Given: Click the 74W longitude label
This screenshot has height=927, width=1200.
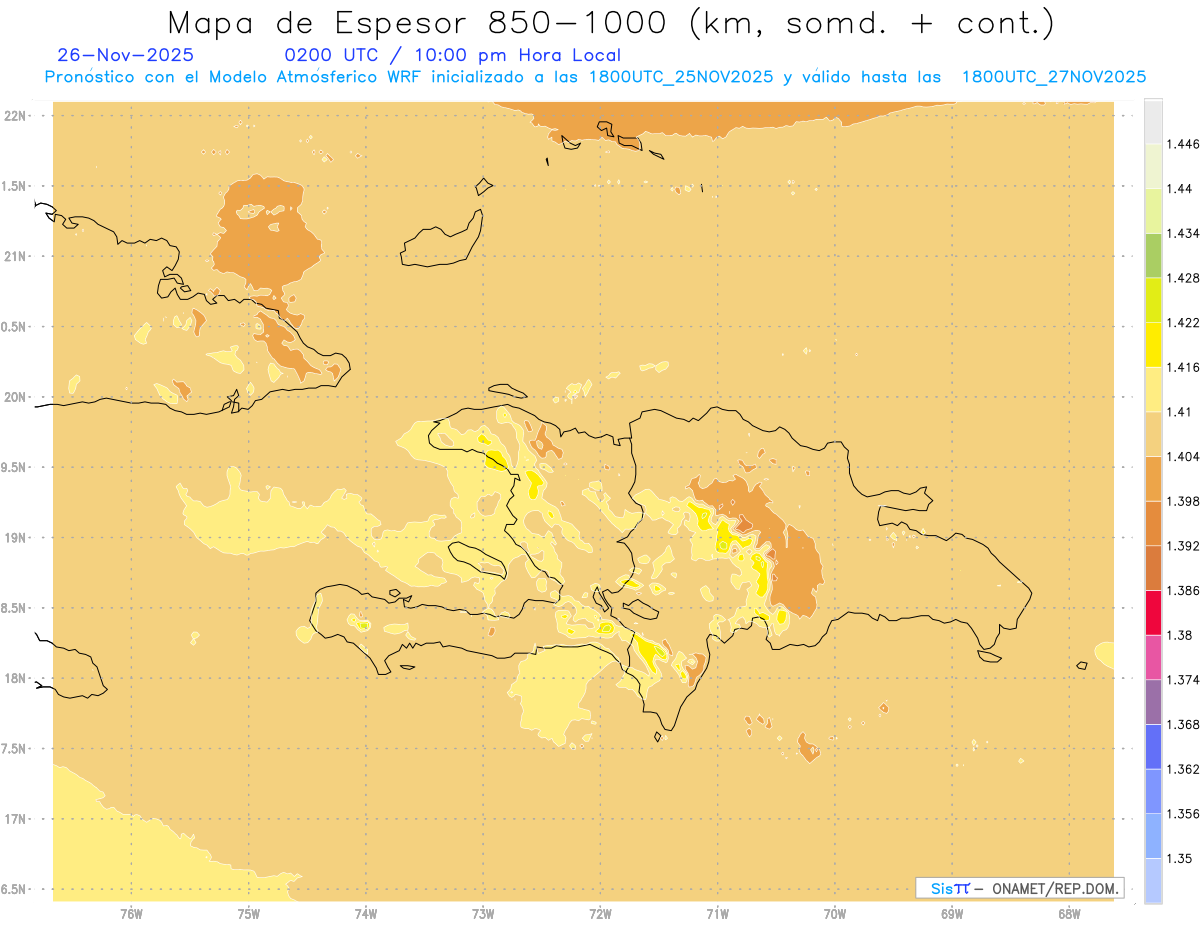Looking at the screenshot, I should 366,914.
